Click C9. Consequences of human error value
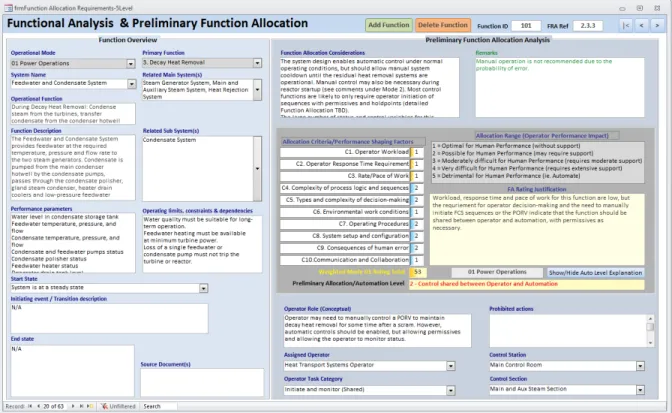 [x=417, y=248]
